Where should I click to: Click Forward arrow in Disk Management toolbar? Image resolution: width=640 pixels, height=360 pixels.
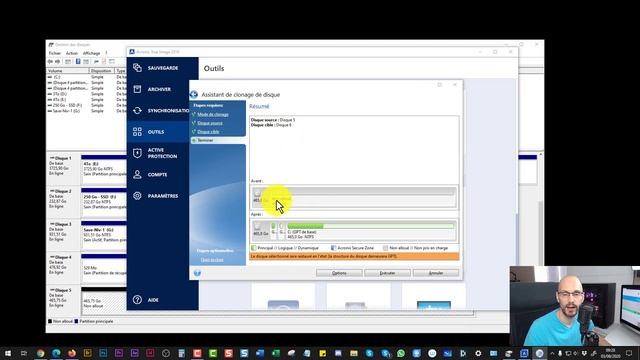tap(58, 62)
